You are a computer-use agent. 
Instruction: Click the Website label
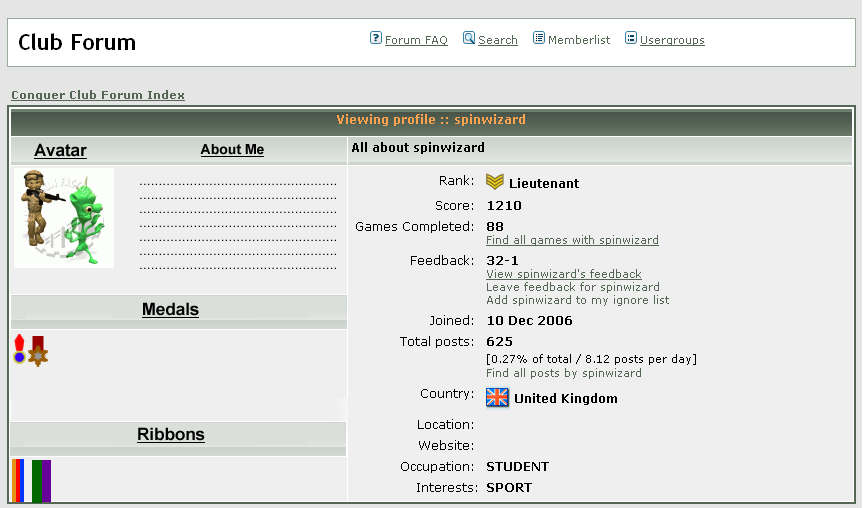click(x=446, y=446)
